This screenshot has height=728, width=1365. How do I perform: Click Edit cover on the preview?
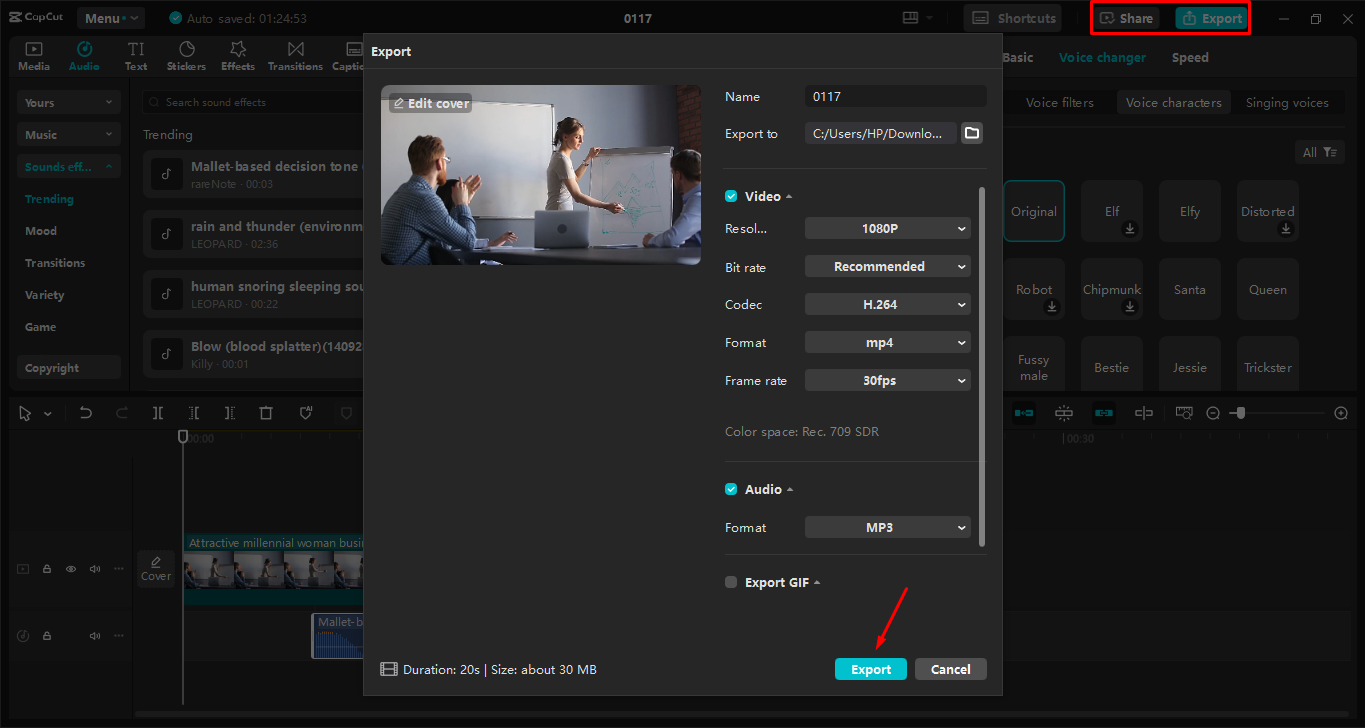[430, 103]
